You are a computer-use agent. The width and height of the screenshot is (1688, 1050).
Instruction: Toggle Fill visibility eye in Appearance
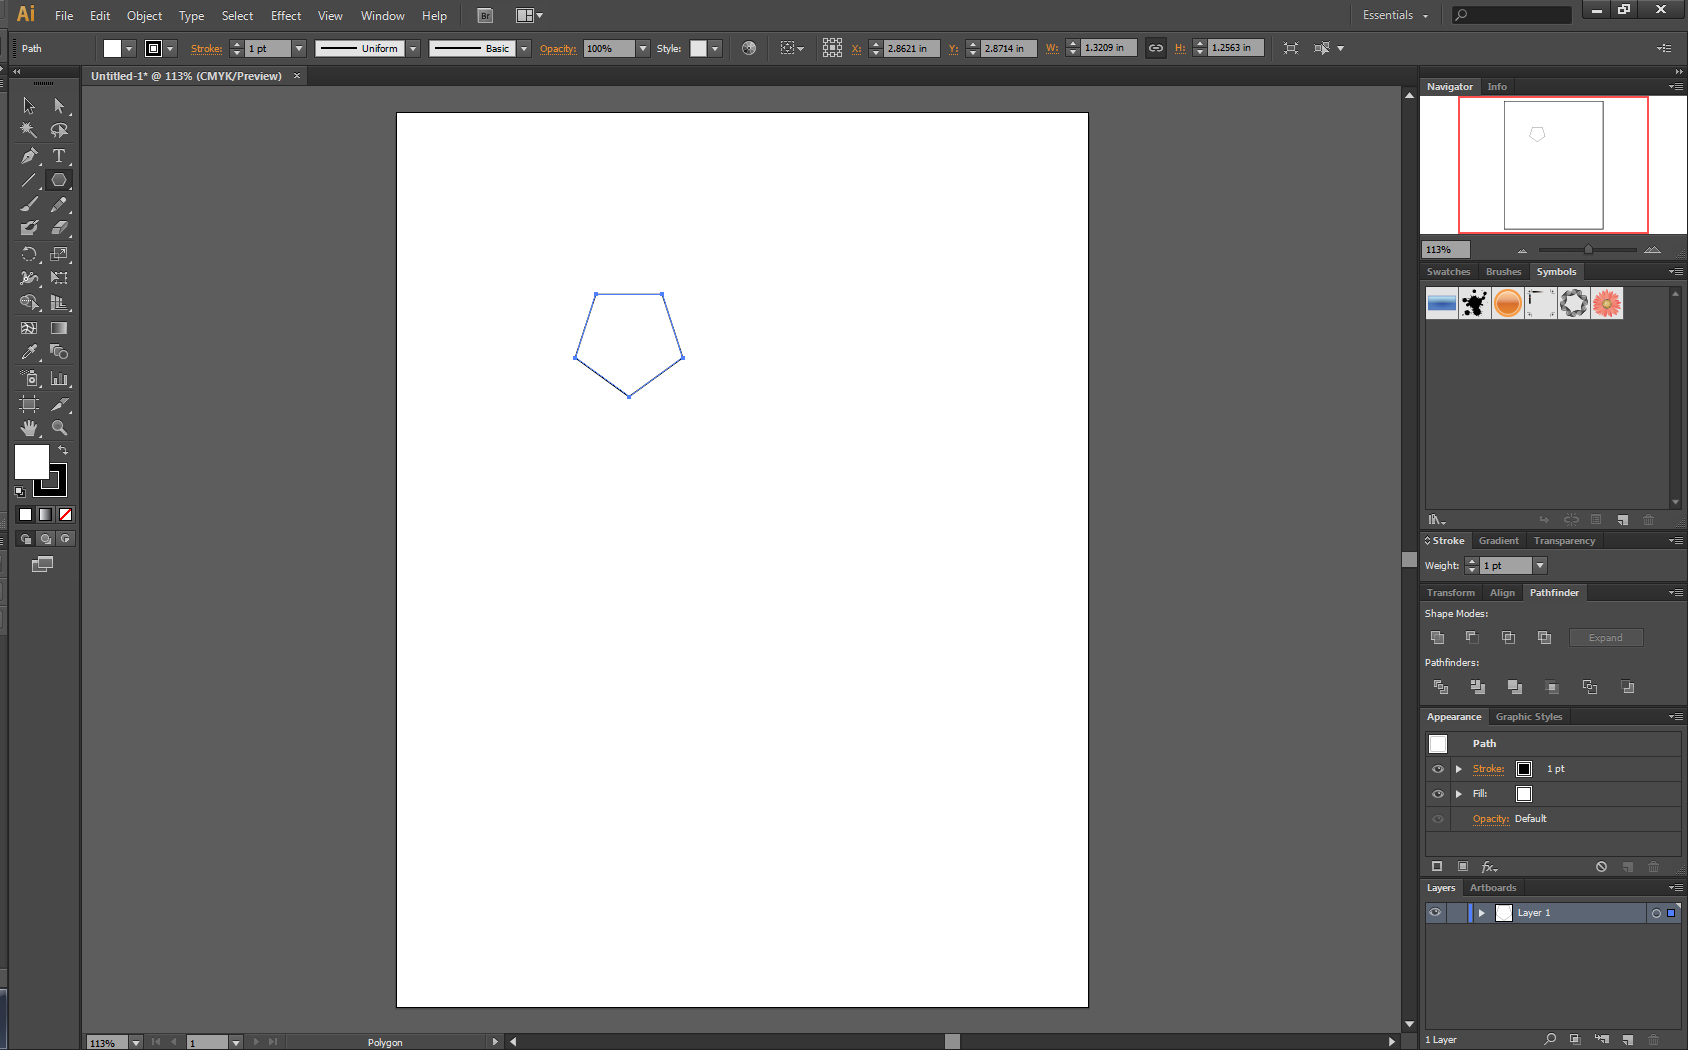[x=1438, y=794]
